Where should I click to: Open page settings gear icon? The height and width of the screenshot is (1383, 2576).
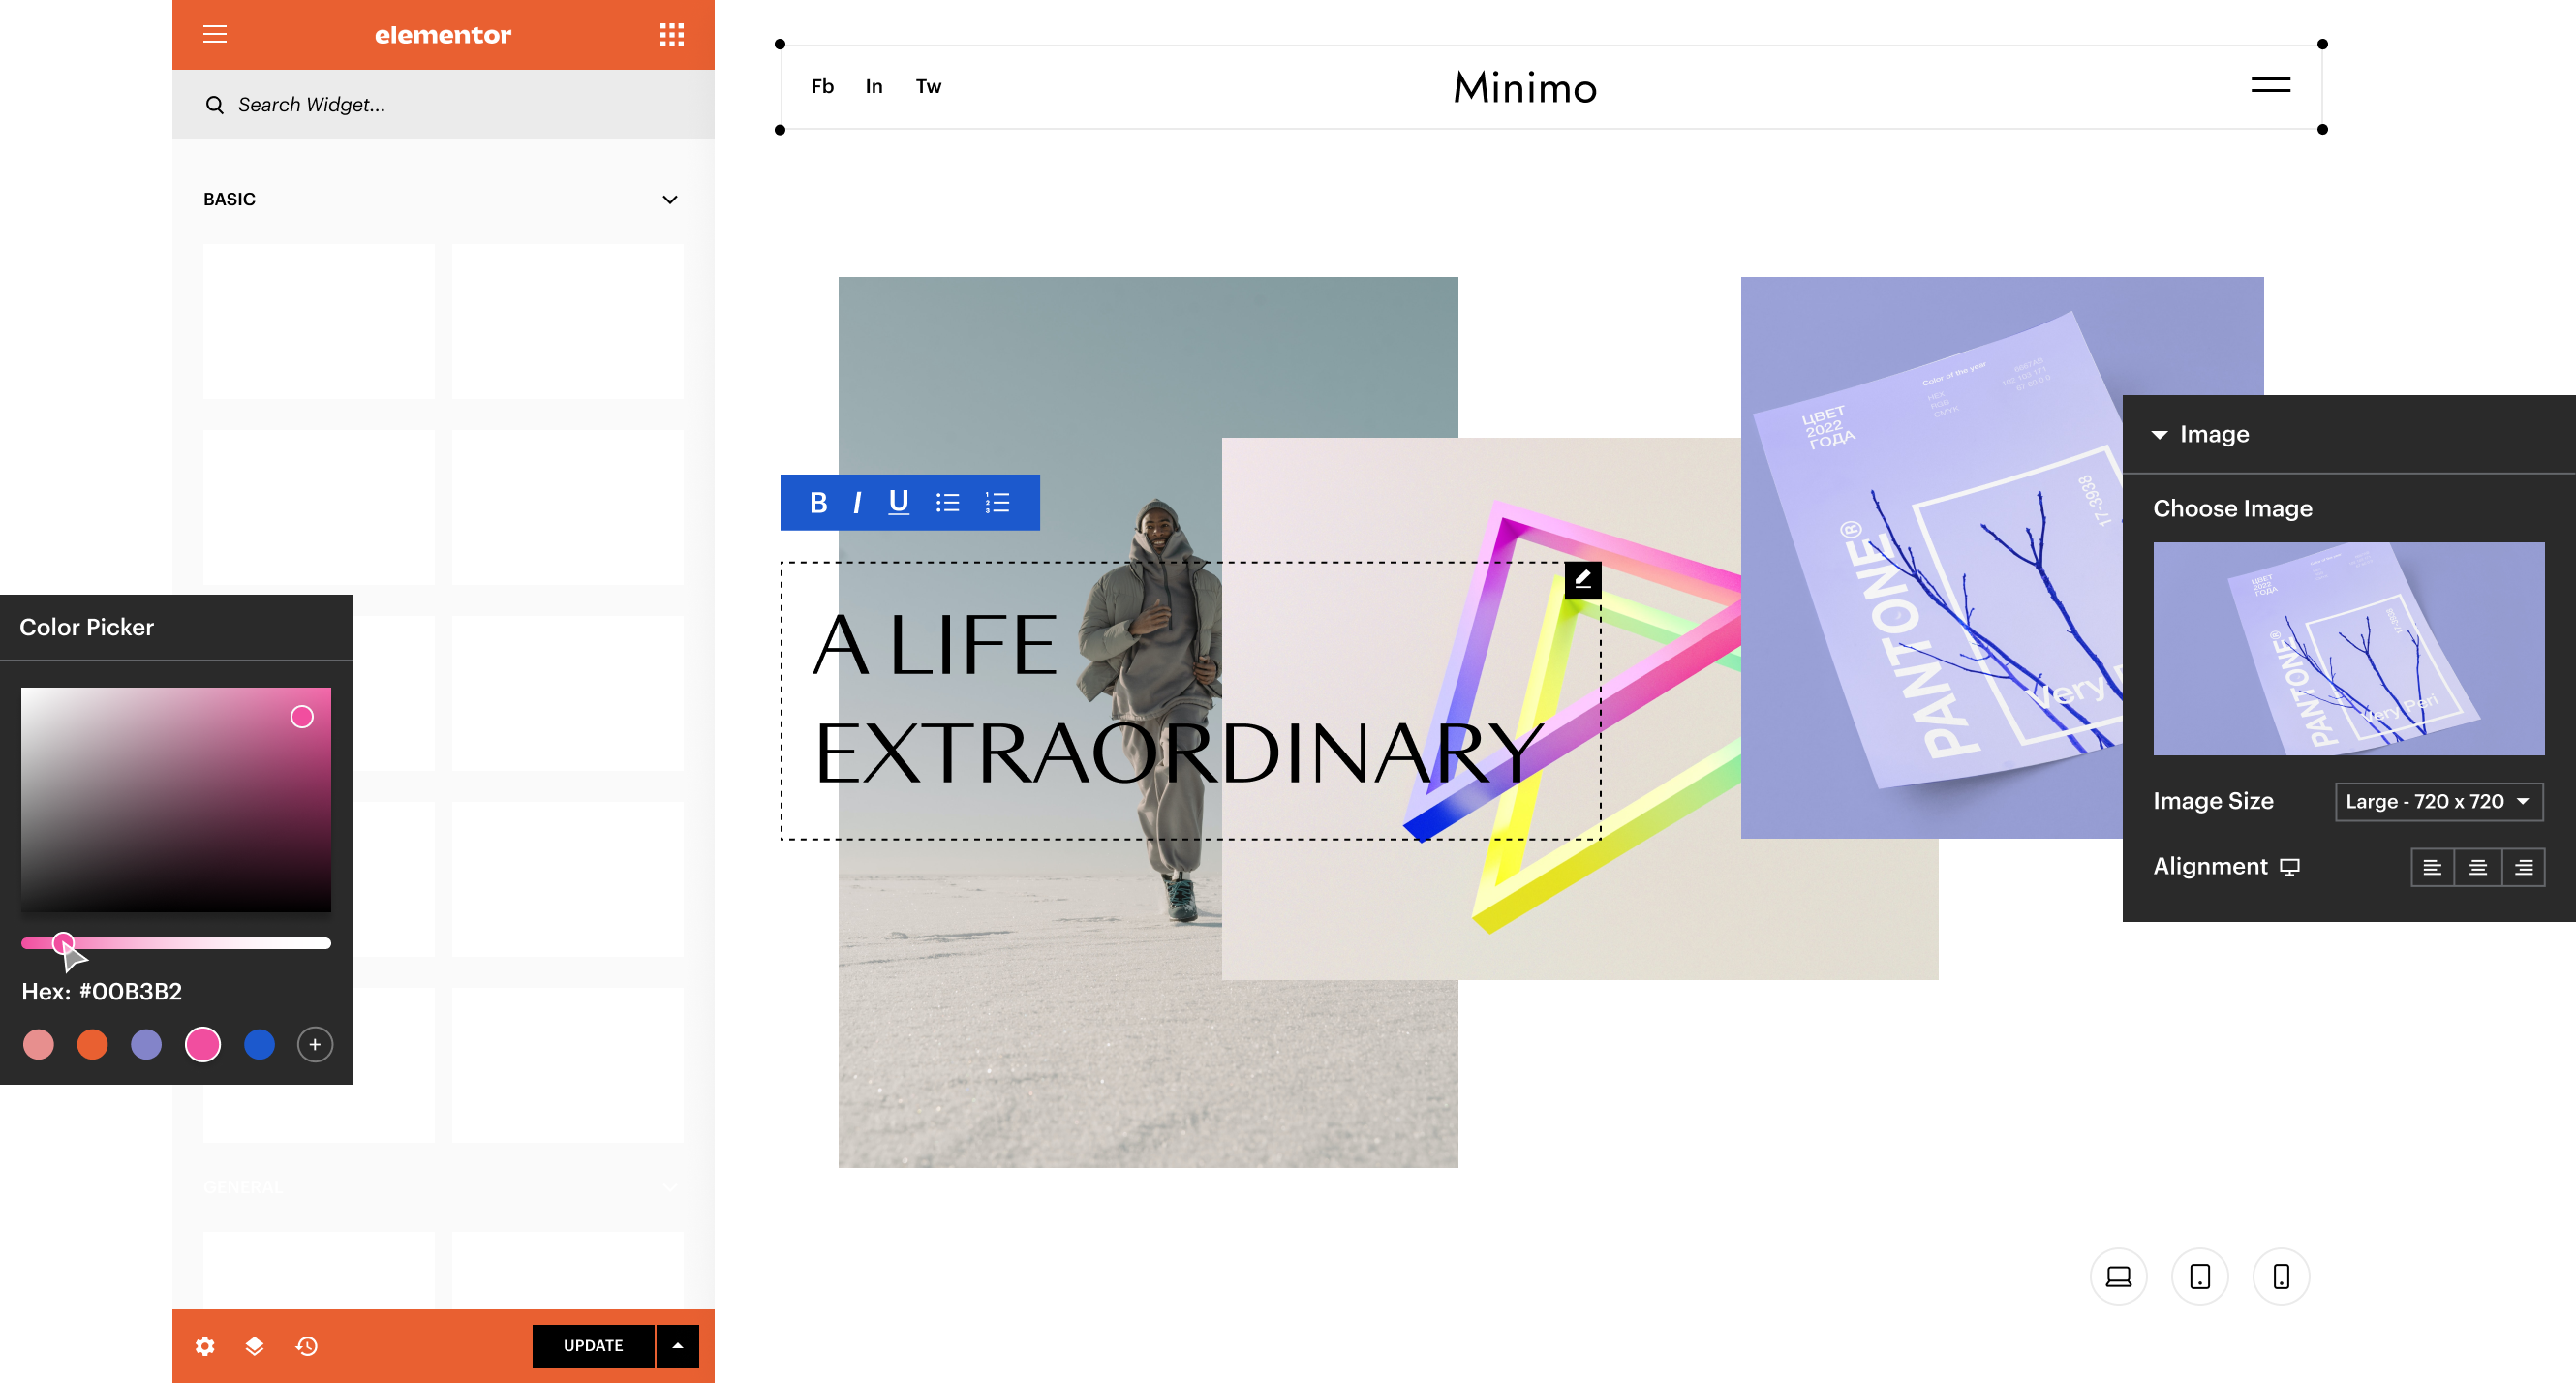pos(205,1346)
